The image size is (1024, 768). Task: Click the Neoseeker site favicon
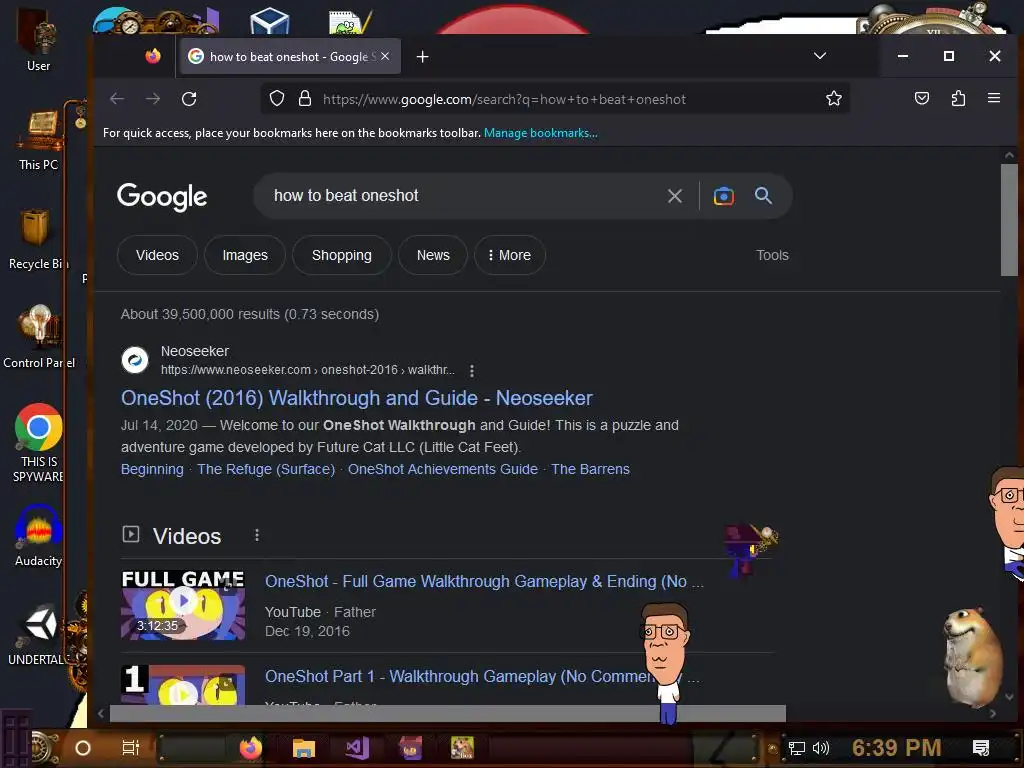point(135,360)
